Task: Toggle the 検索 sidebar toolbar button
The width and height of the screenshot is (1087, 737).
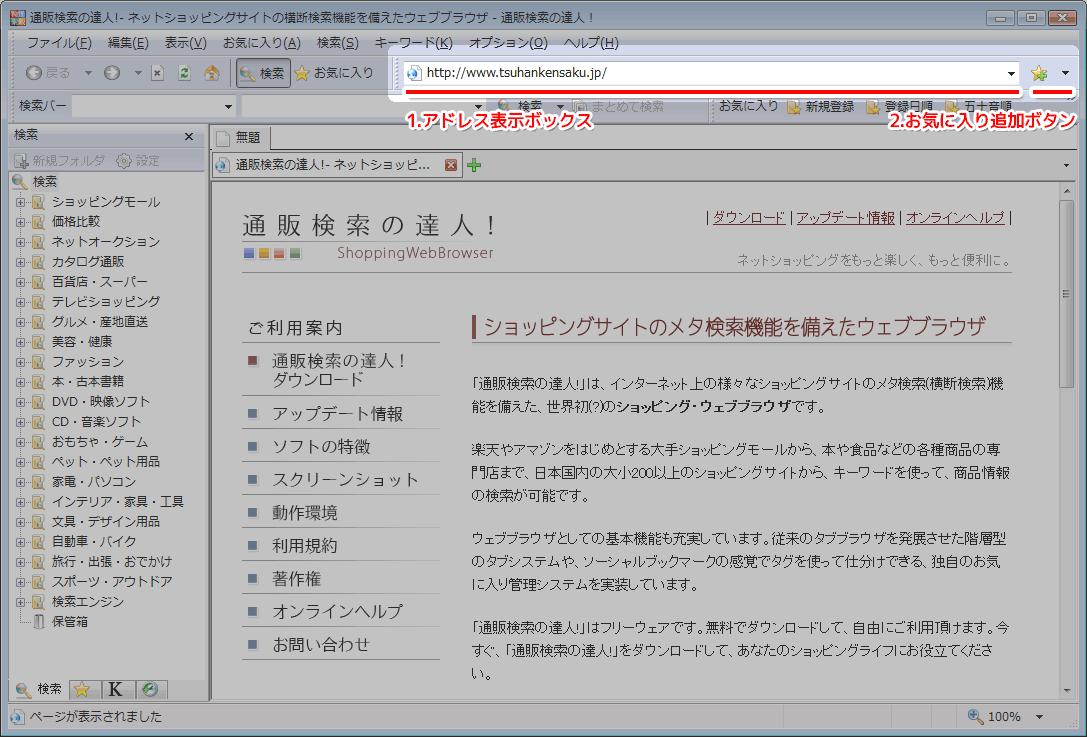Action: point(263,73)
